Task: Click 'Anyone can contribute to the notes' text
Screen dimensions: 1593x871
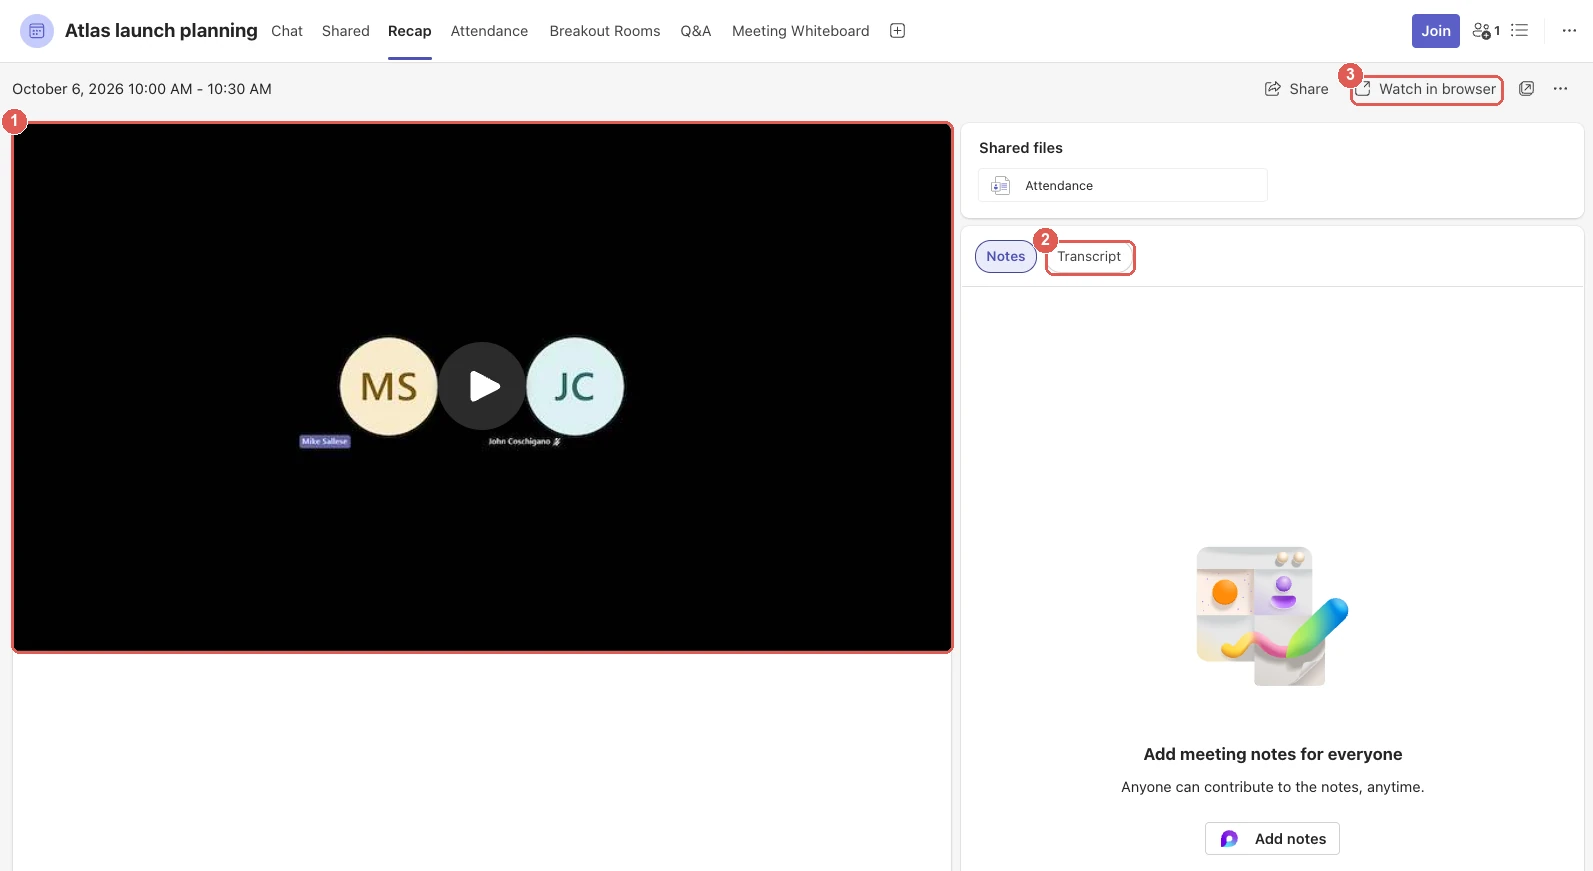Action: point(1273,787)
